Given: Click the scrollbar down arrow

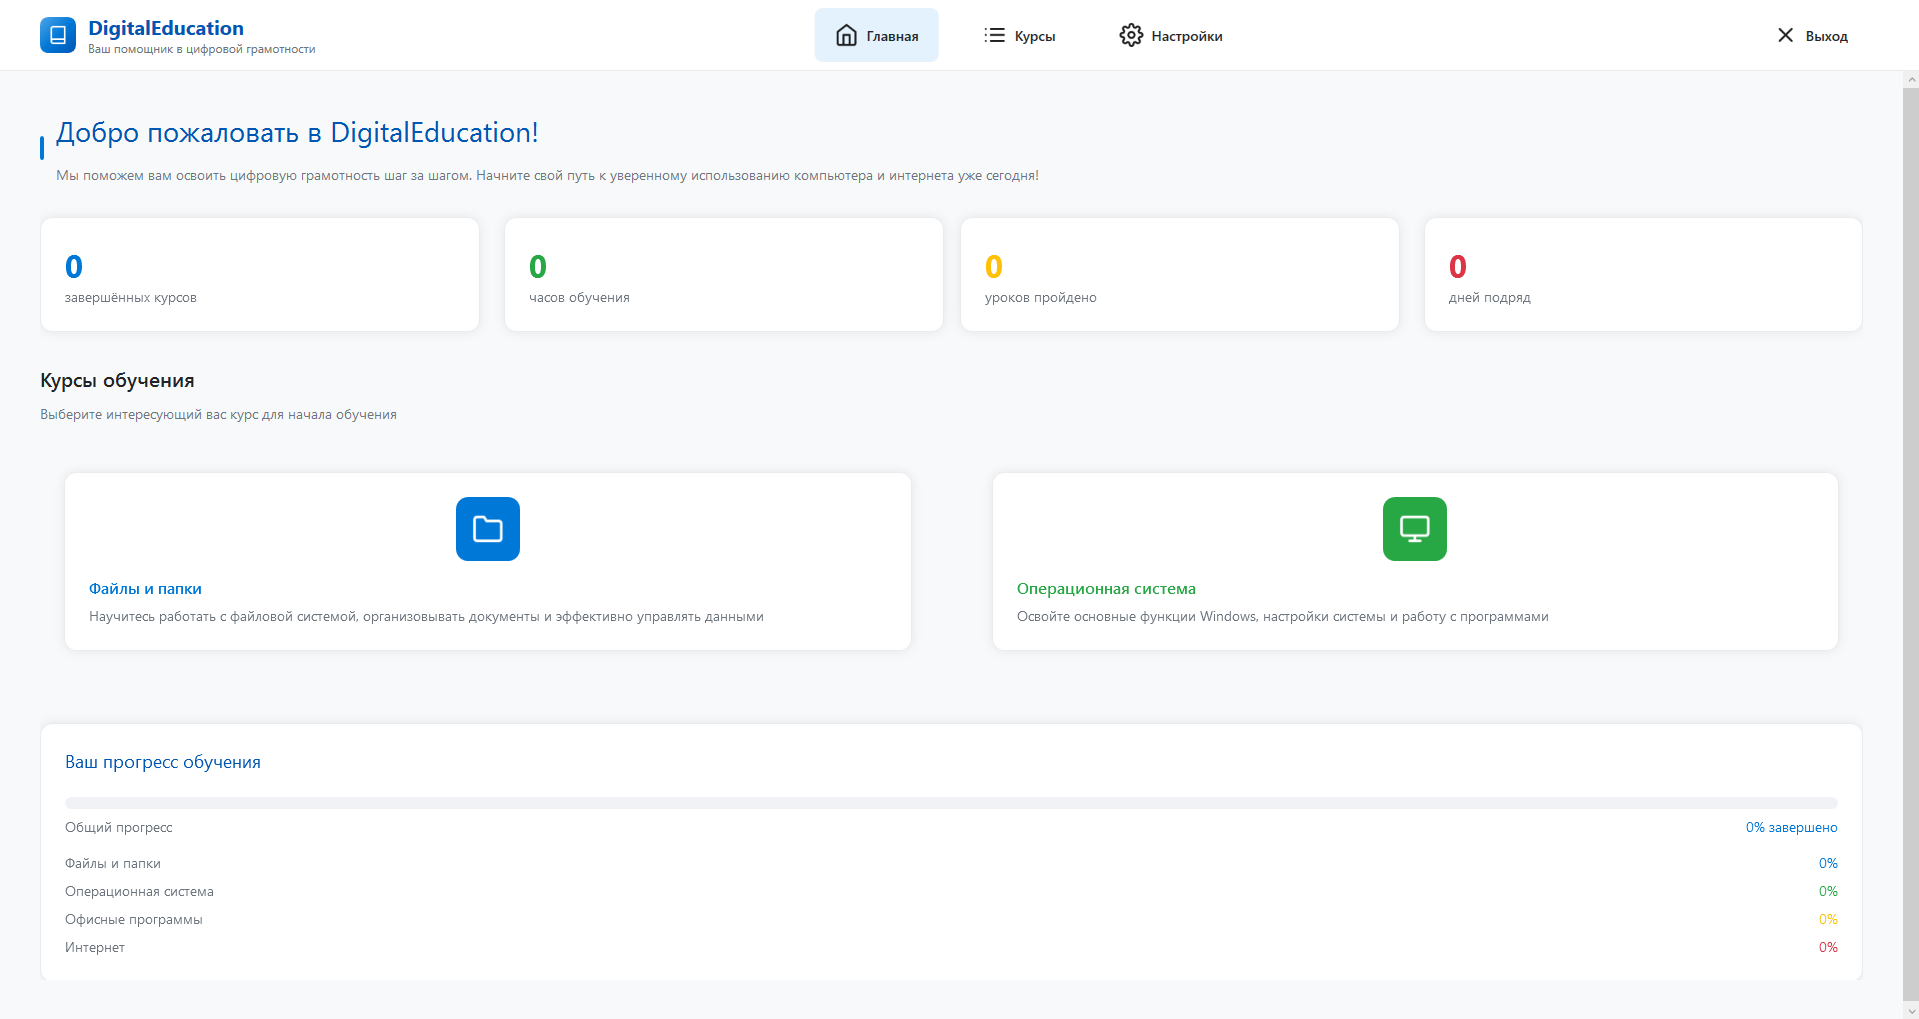Looking at the screenshot, I should pos(1910,1010).
